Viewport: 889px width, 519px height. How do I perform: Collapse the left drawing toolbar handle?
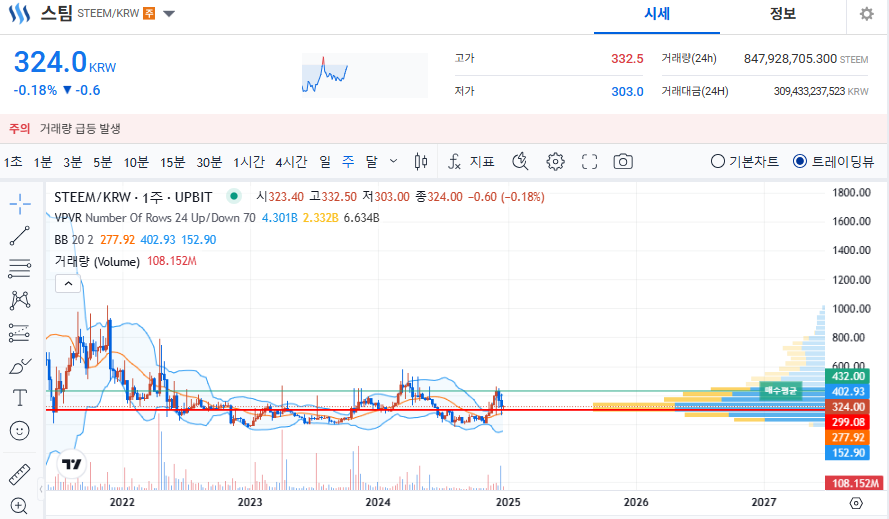point(41,488)
